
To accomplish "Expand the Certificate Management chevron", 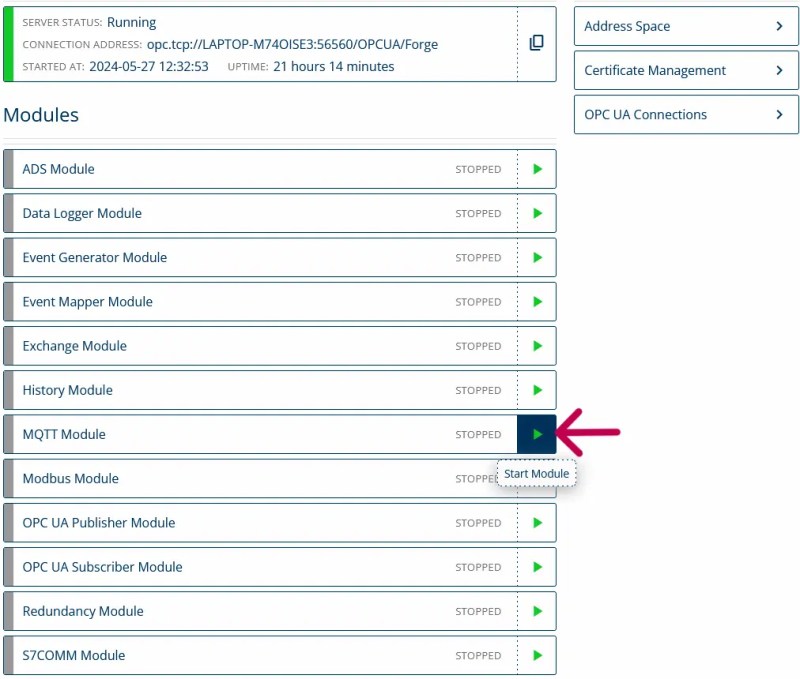I will (779, 70).
